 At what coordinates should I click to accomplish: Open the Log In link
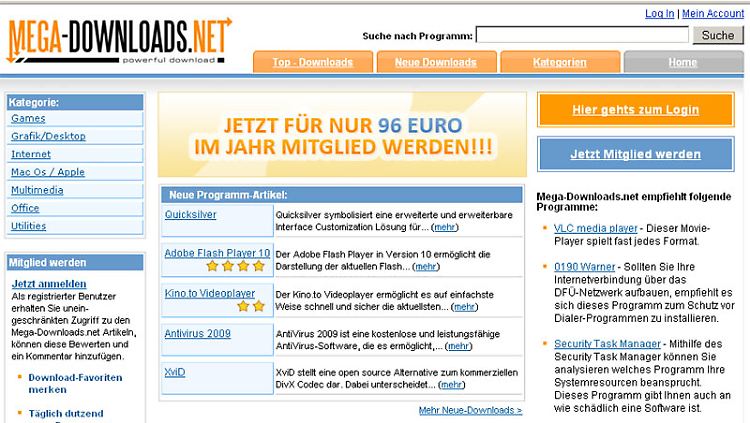click(660, 13)
